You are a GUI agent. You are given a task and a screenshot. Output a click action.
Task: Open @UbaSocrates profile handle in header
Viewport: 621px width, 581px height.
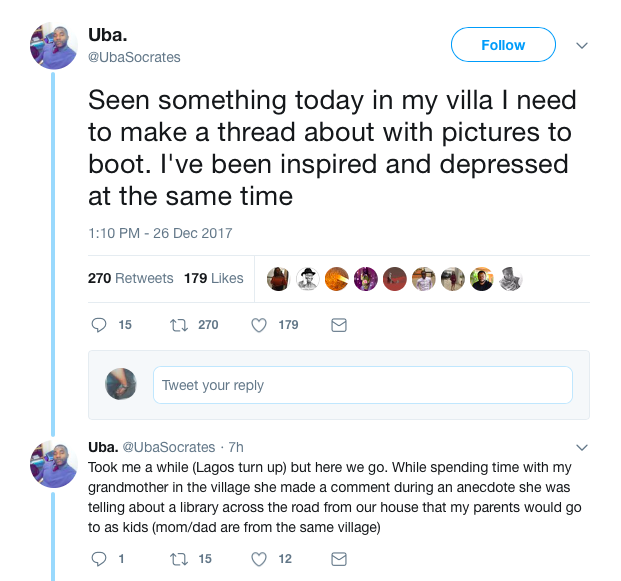coord(135,57)
